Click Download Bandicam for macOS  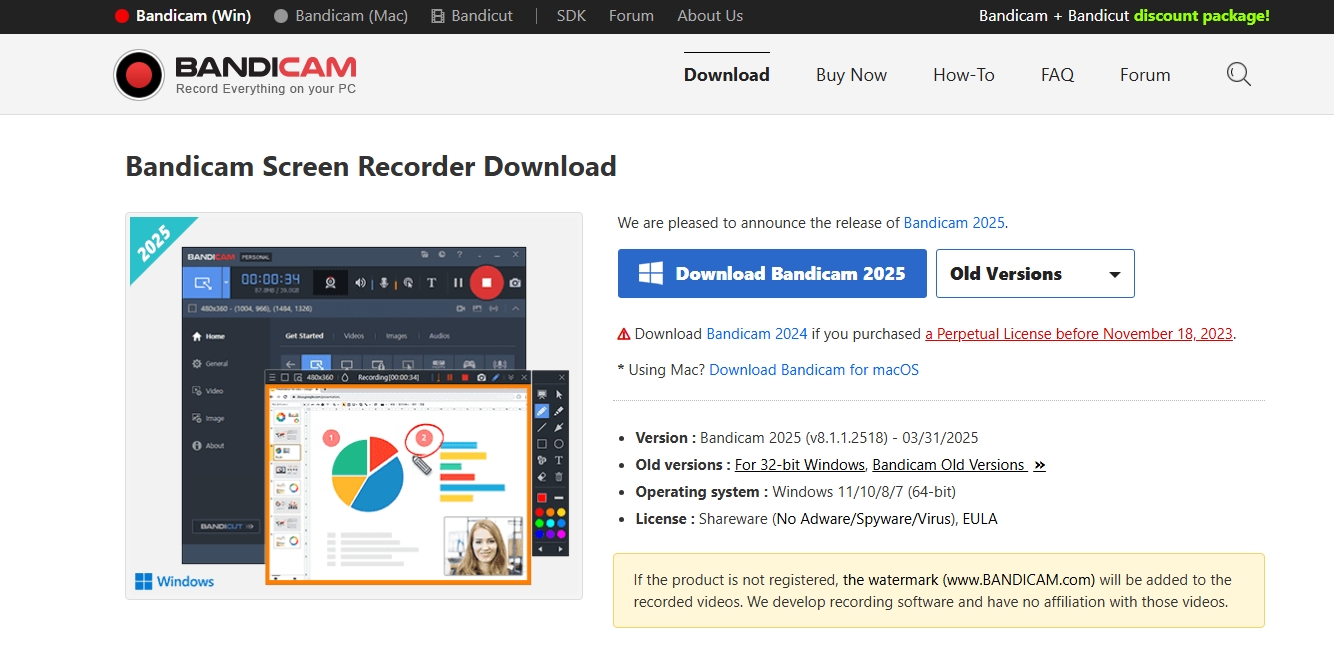point(814,370)
